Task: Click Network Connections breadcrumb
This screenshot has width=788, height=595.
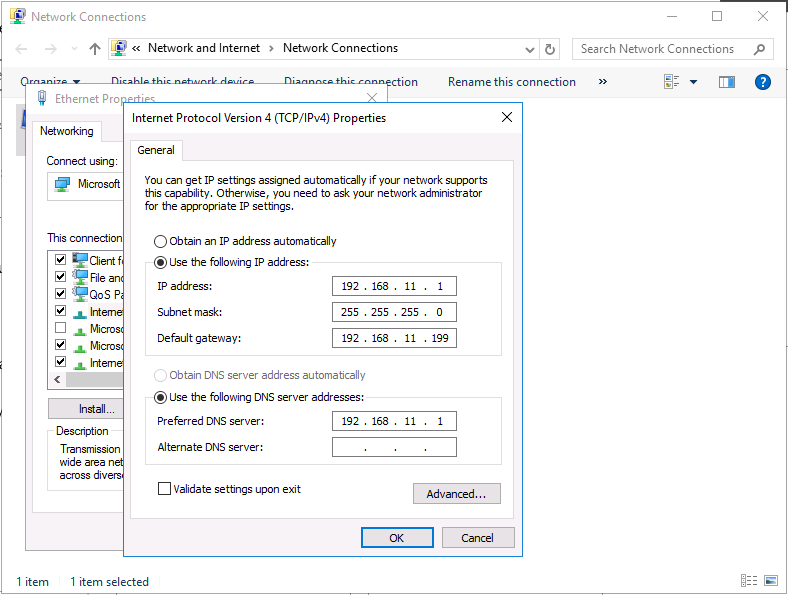Action: (340, 48)
